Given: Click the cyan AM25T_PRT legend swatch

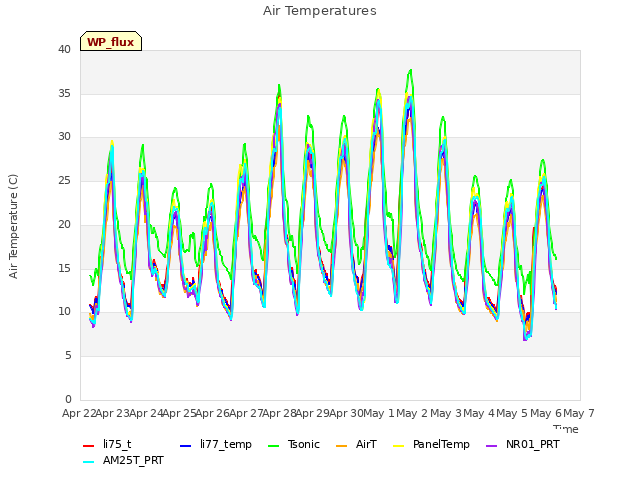Looking at the screenshot, I should [x=88, y=462].
